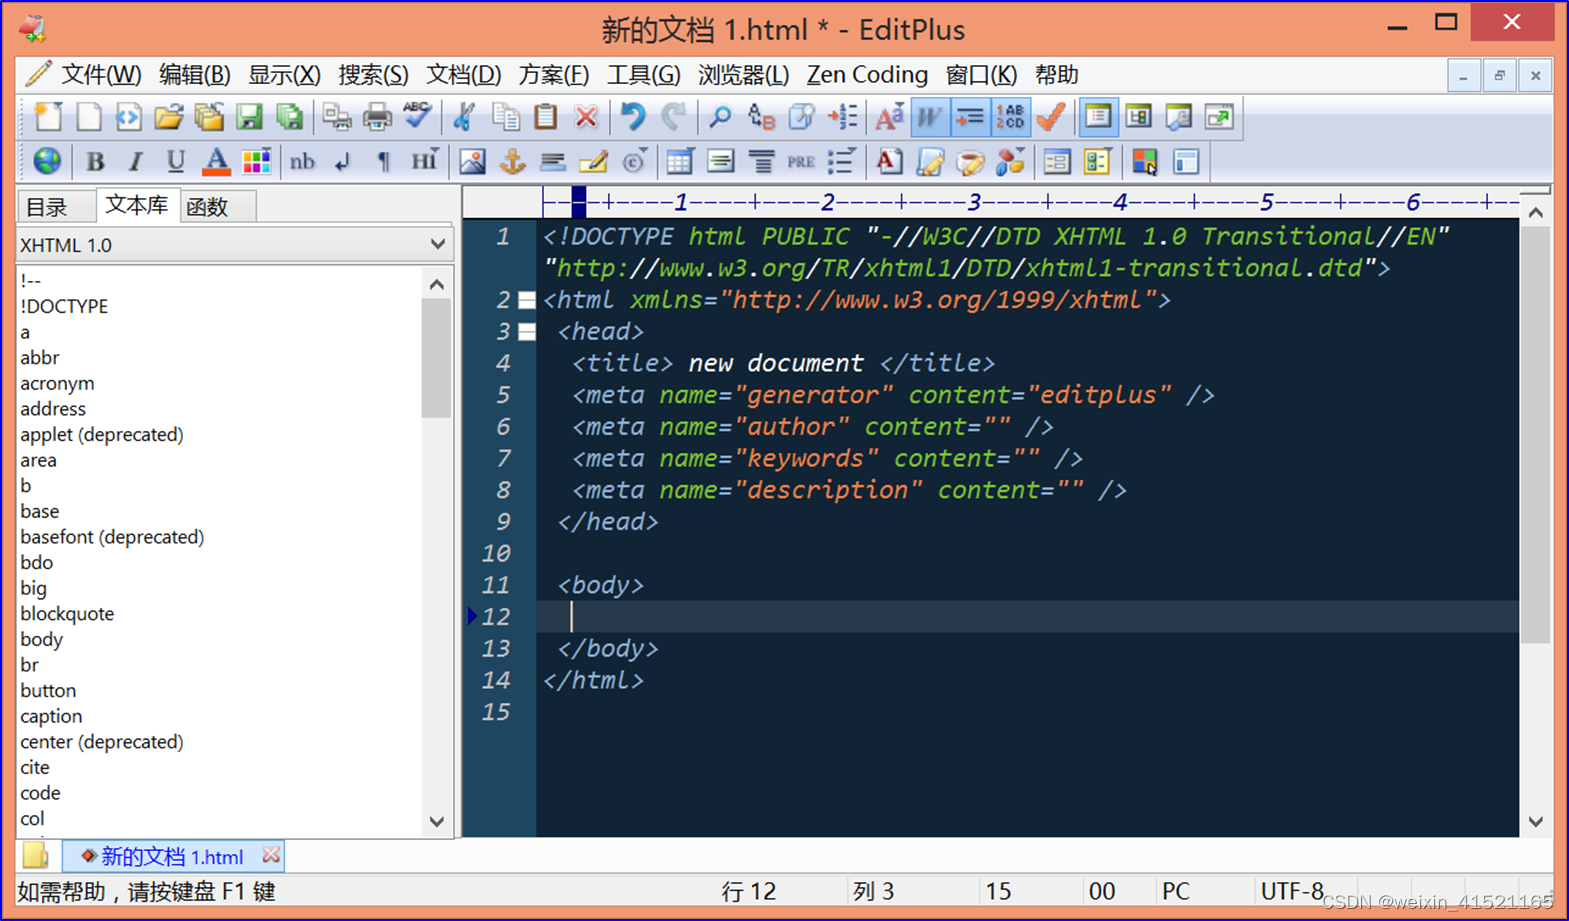This screenshot has width=1569, height=921.
Task: Click the New HTML page icon
Action: (128, 117)
